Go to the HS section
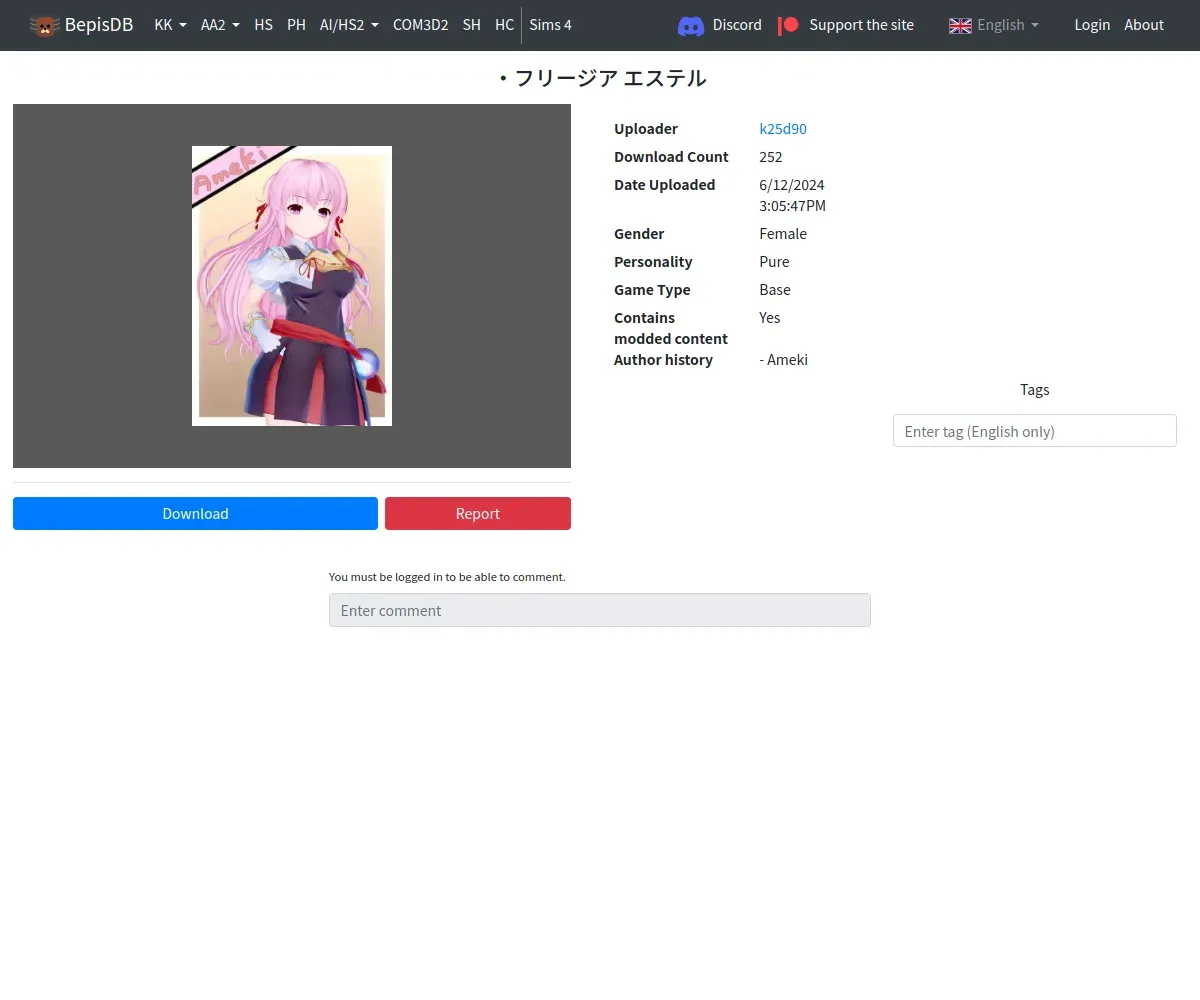 (263, 25)
